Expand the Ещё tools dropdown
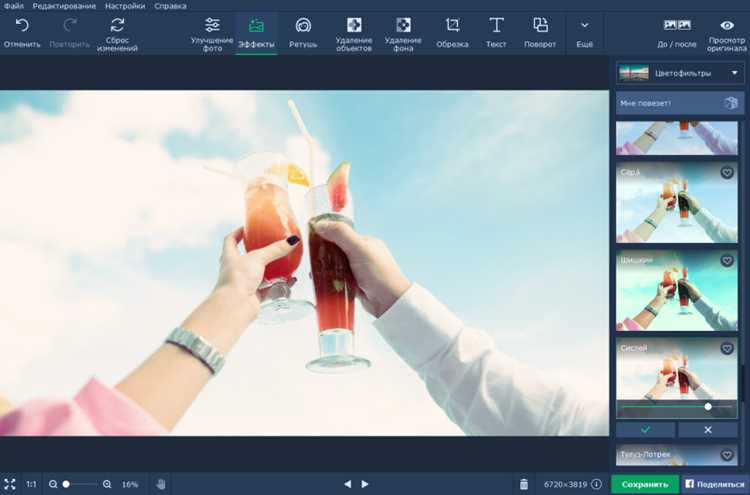The width and height of the screenshot is (750, 495). pyautogui.click(x=585, y=33)
